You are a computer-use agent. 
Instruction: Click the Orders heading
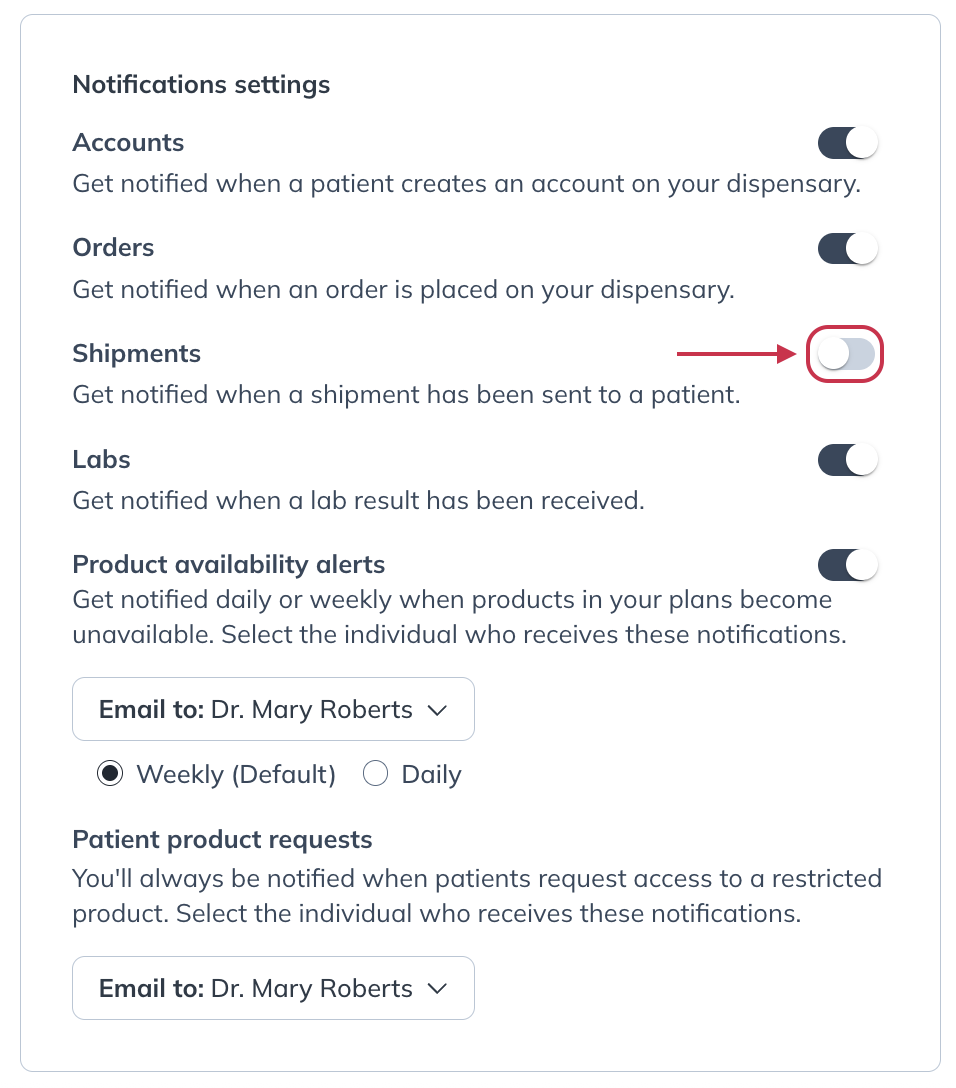click(113, 247)
